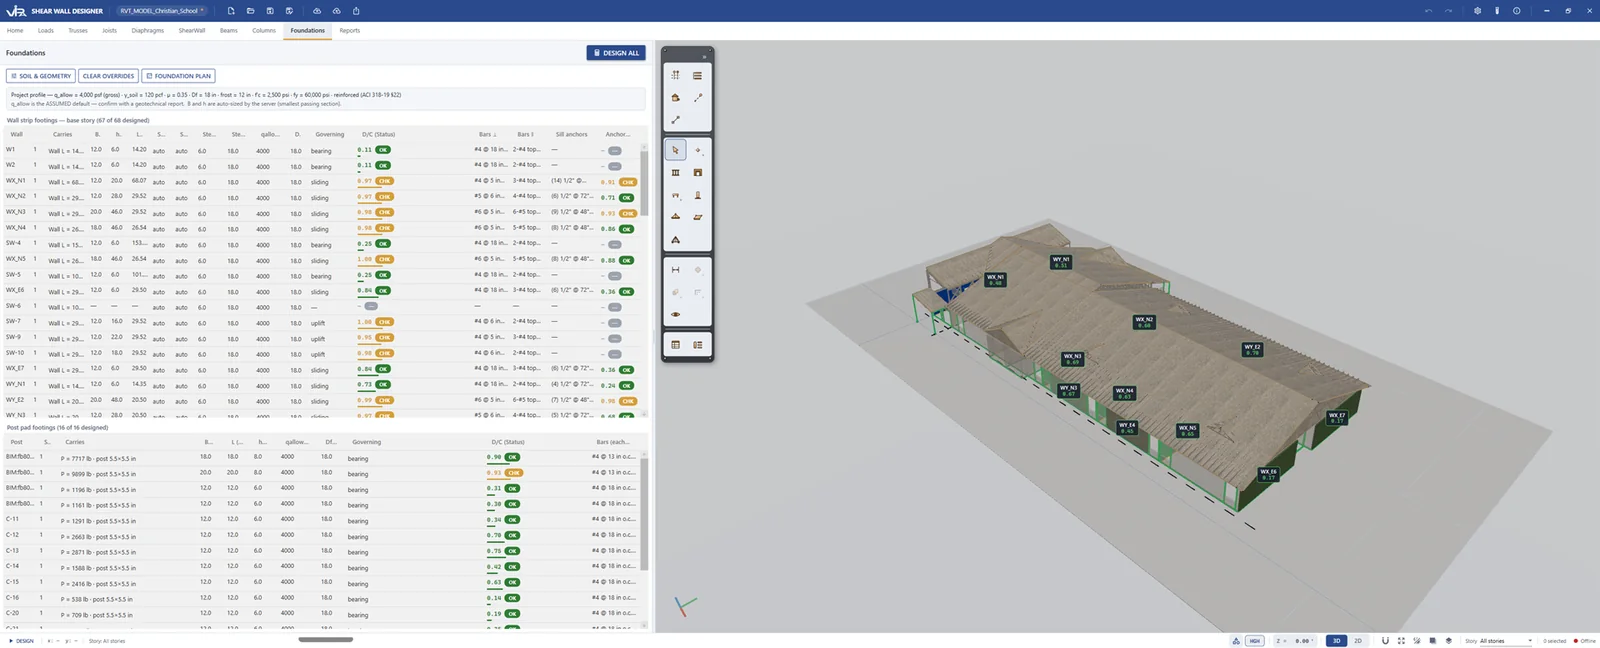Click the CLEAR OVERRIDES button

(x=108, y=76)
